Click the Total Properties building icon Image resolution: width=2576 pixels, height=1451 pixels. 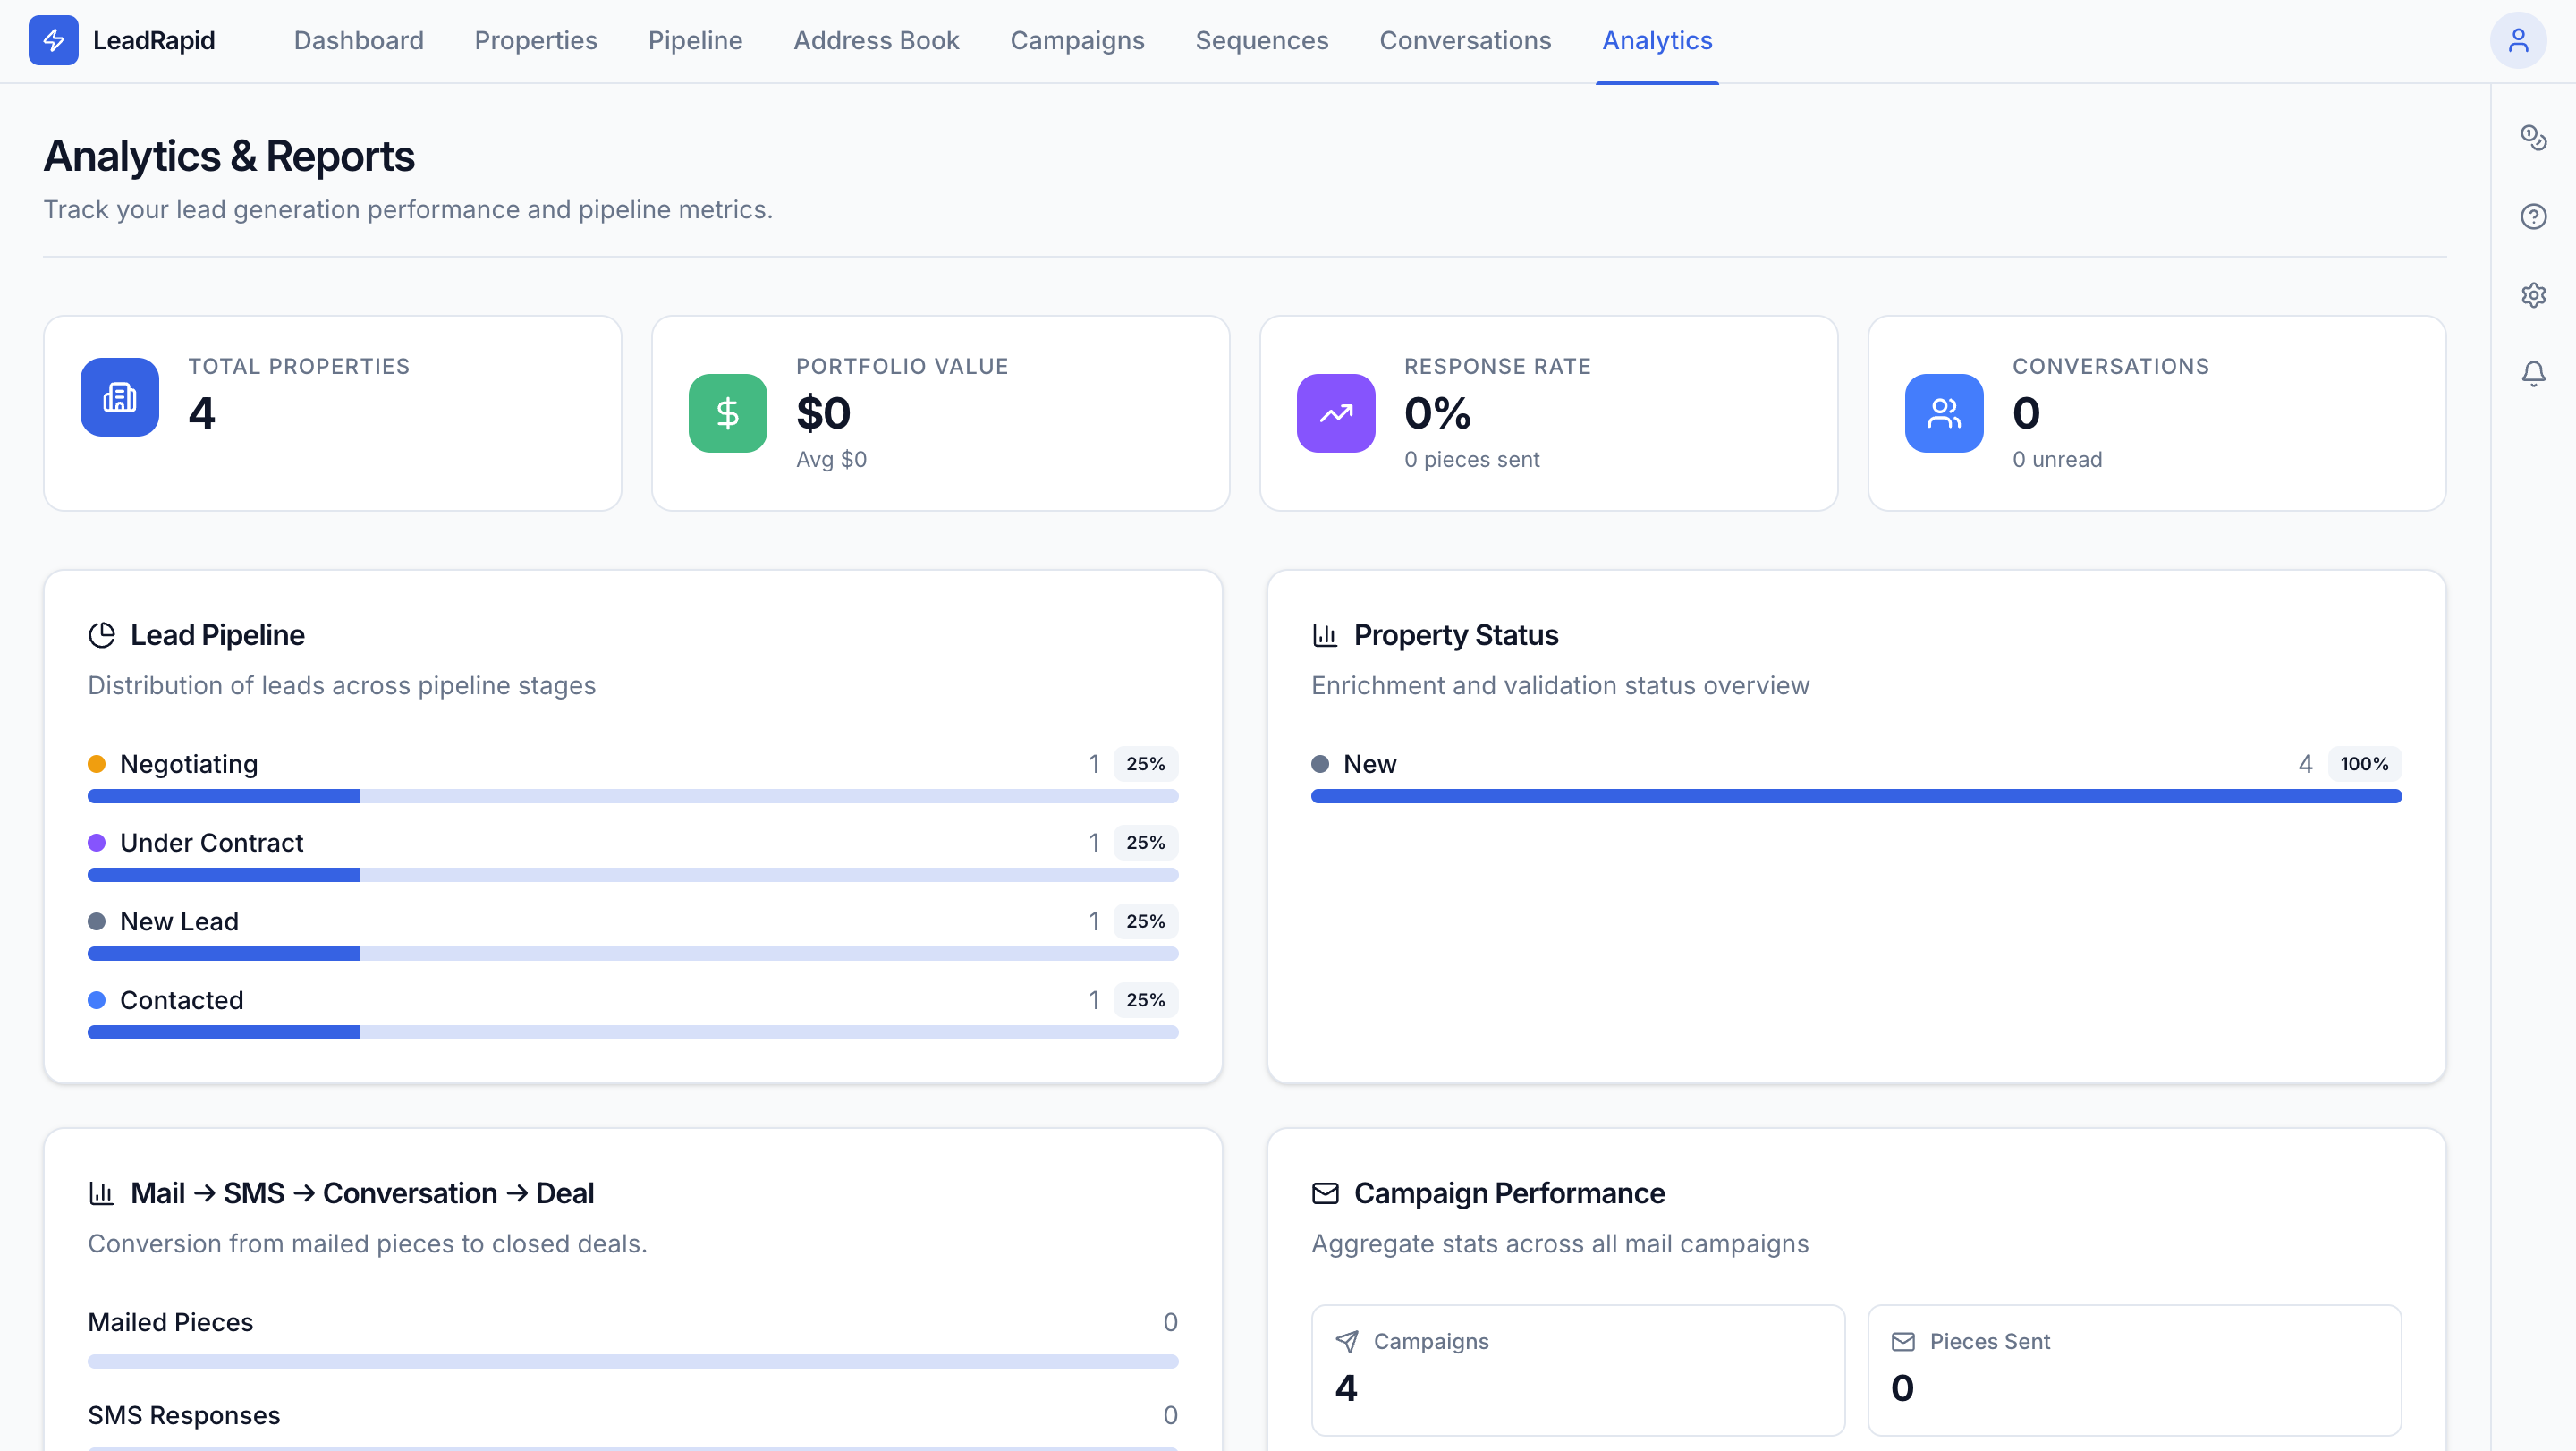[x=119, y=397]
